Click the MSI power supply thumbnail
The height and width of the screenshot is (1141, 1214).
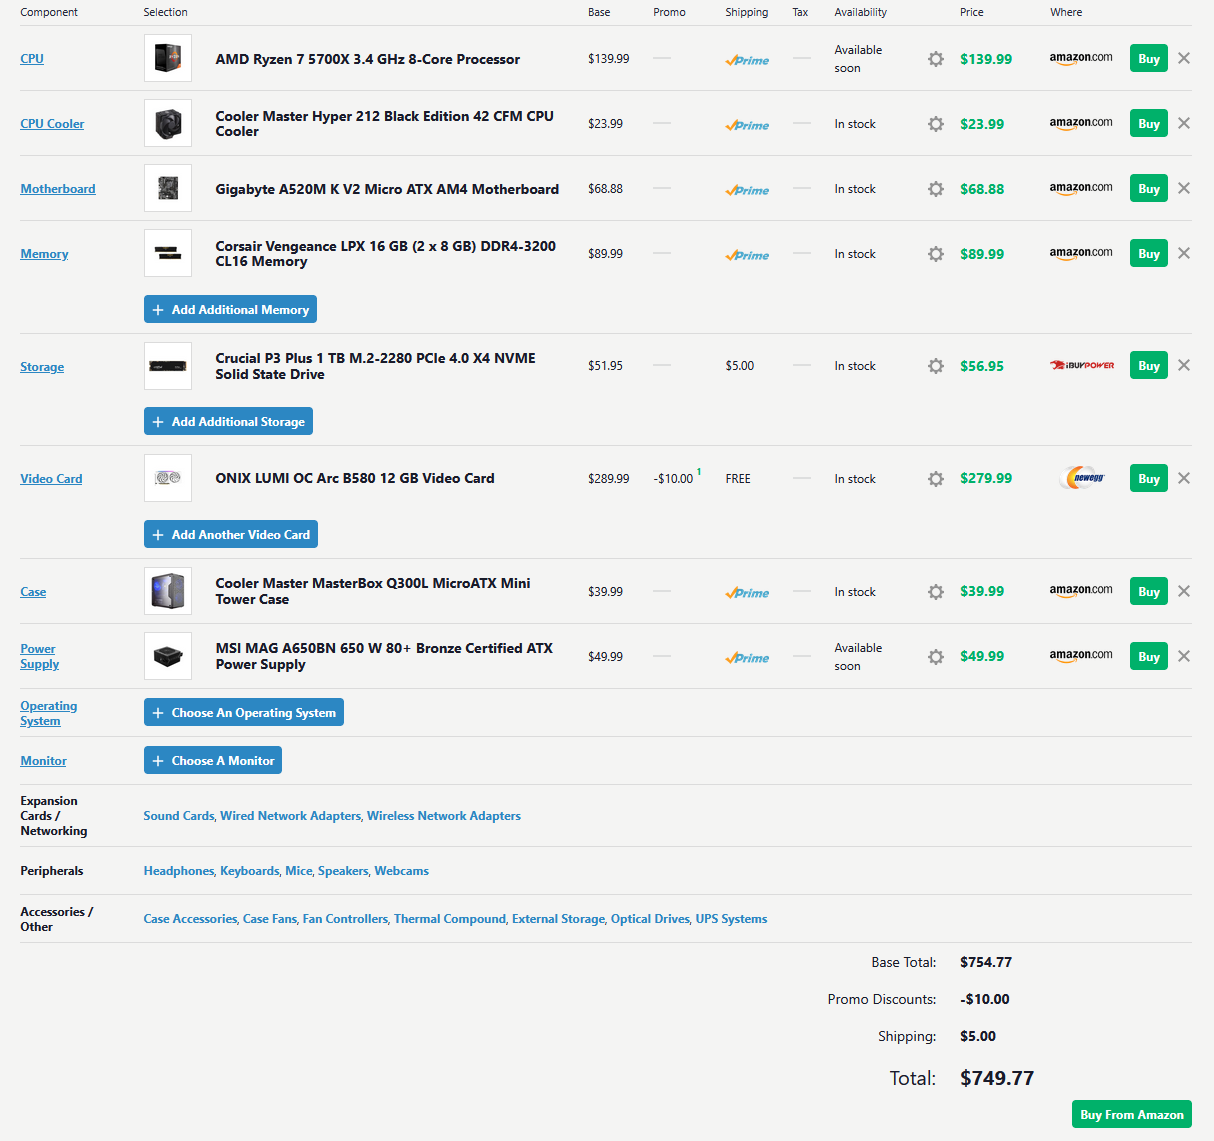point(168,656)
